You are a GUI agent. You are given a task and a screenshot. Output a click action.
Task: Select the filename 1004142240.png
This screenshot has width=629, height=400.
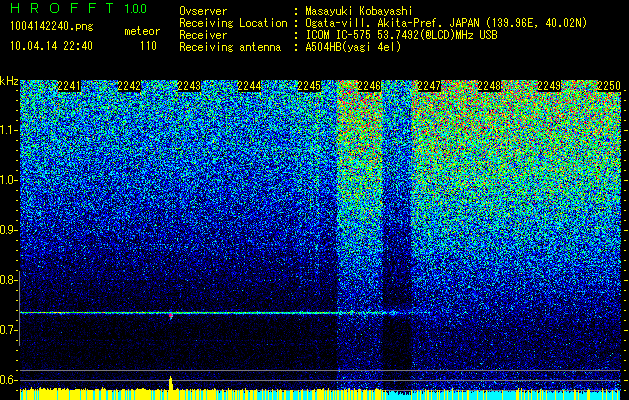(x=52, y=27)
